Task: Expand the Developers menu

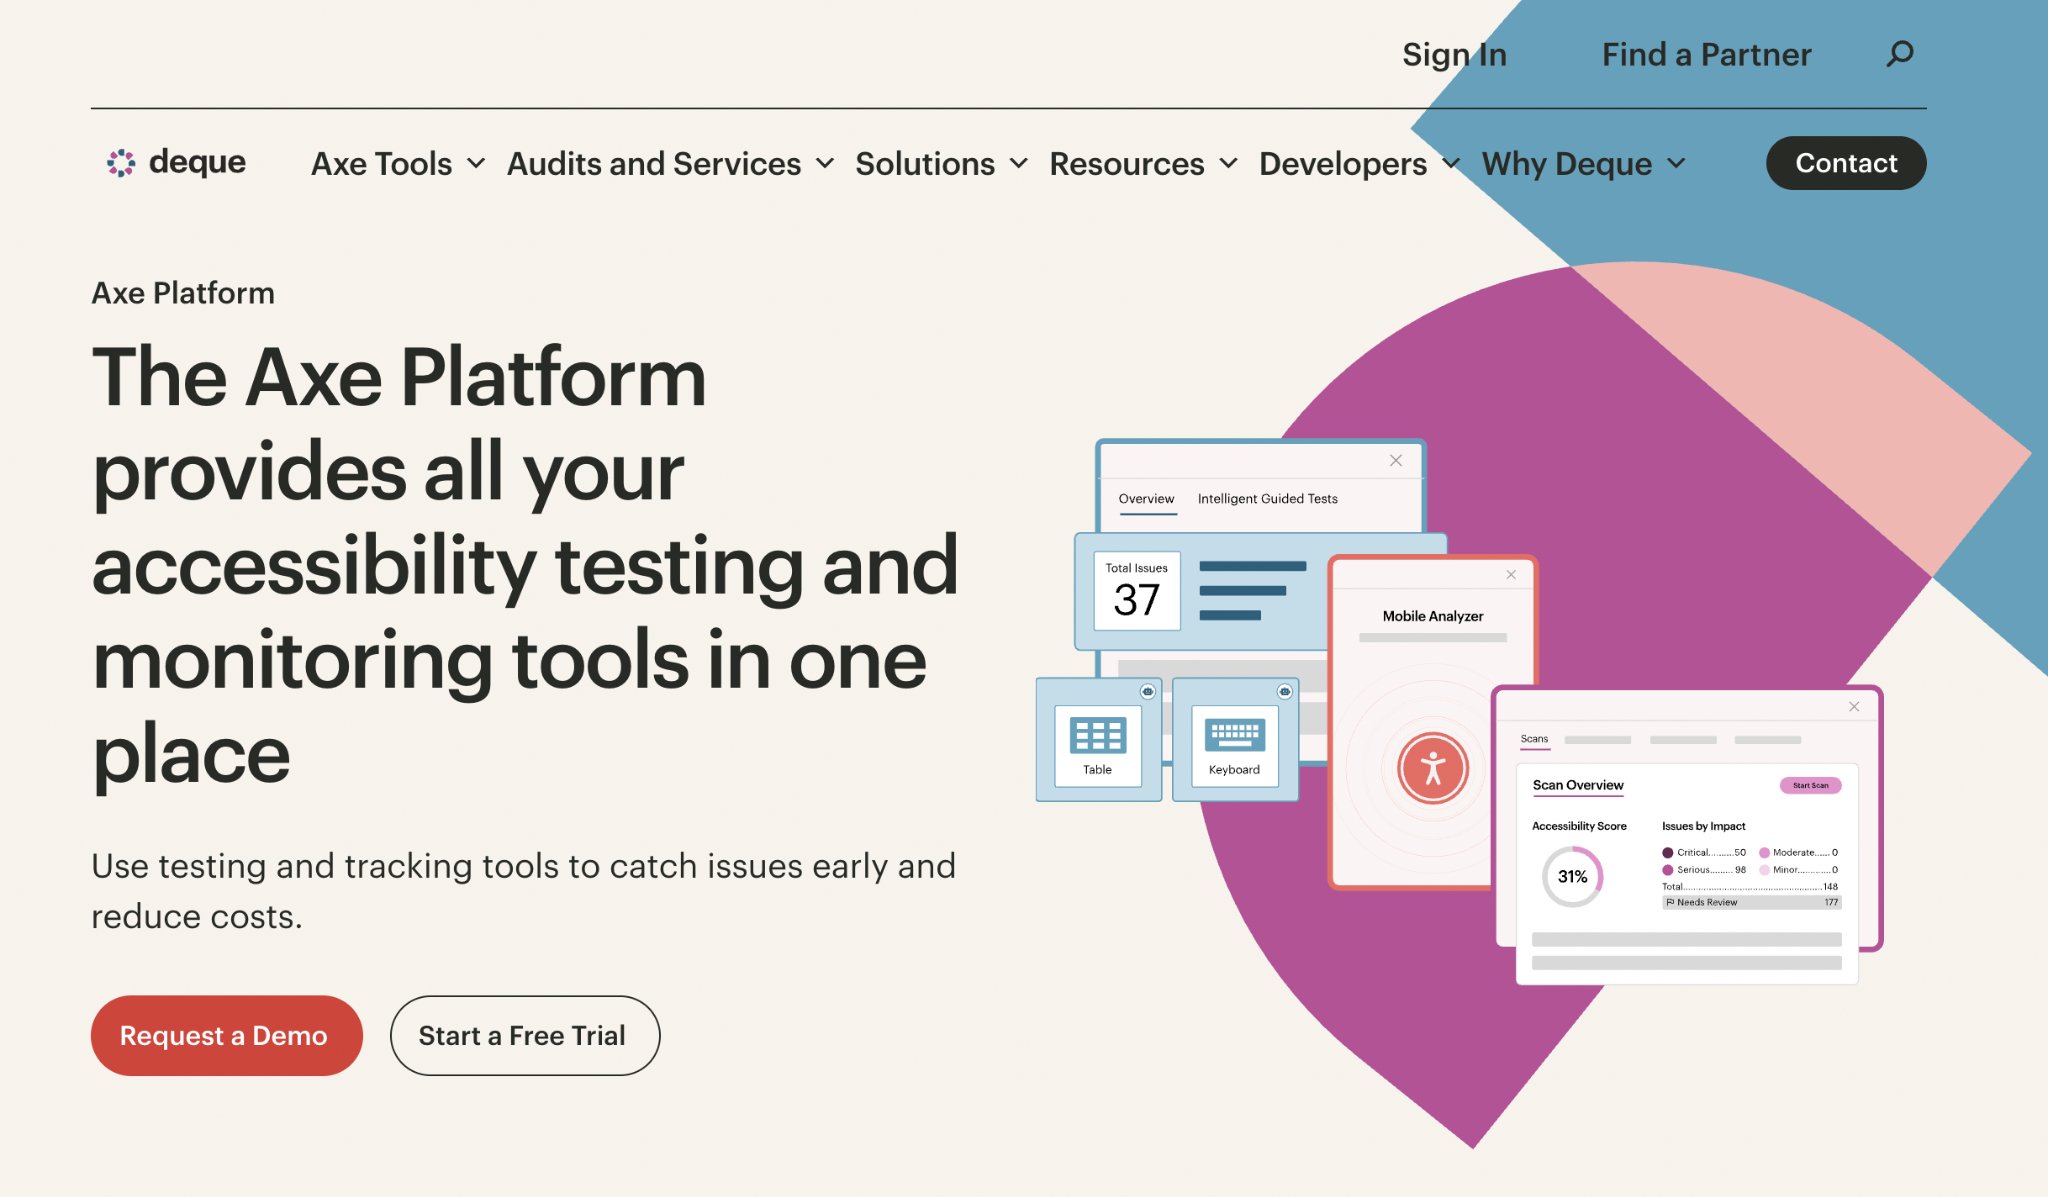Action: 1359,163
